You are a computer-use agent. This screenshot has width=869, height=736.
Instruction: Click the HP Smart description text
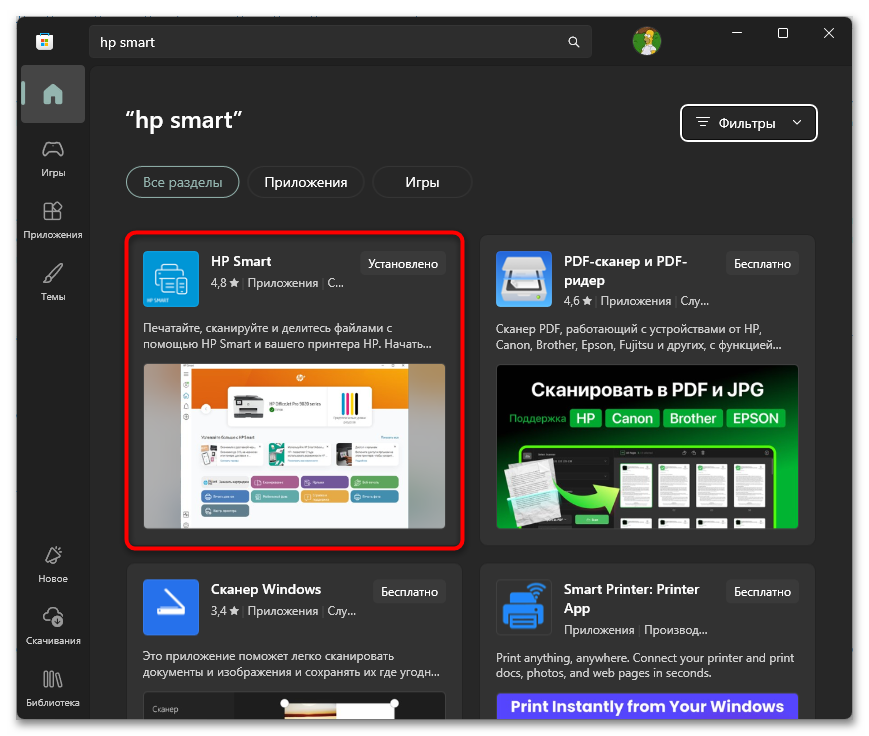287,336
